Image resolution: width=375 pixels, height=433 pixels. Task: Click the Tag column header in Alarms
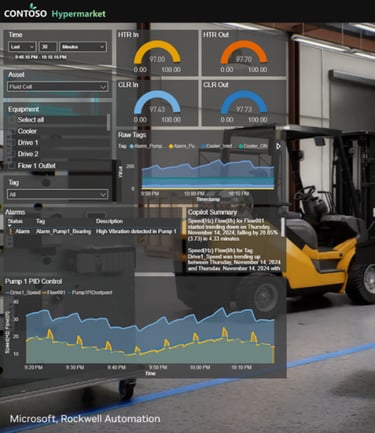pyautogui.click(x=40, y=221)
